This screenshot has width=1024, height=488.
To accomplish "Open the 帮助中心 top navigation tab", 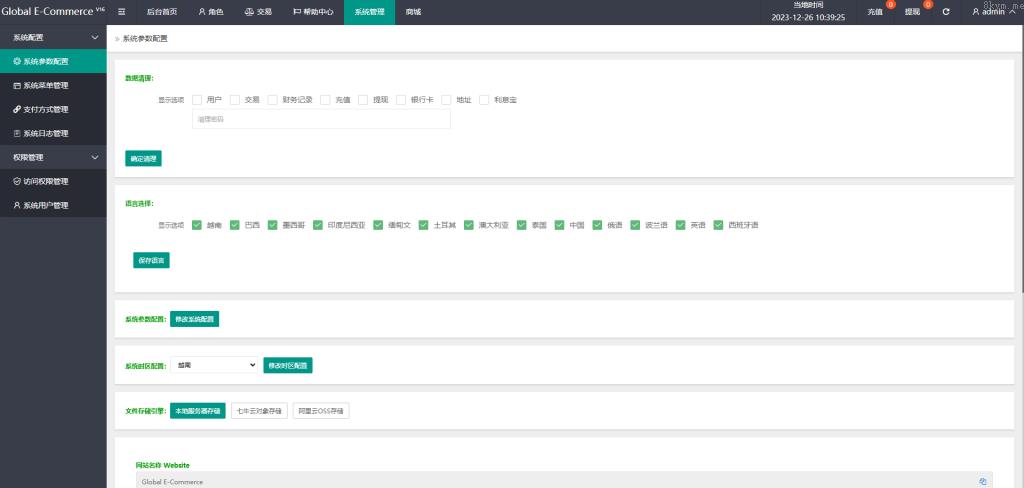I will (312, 12).
